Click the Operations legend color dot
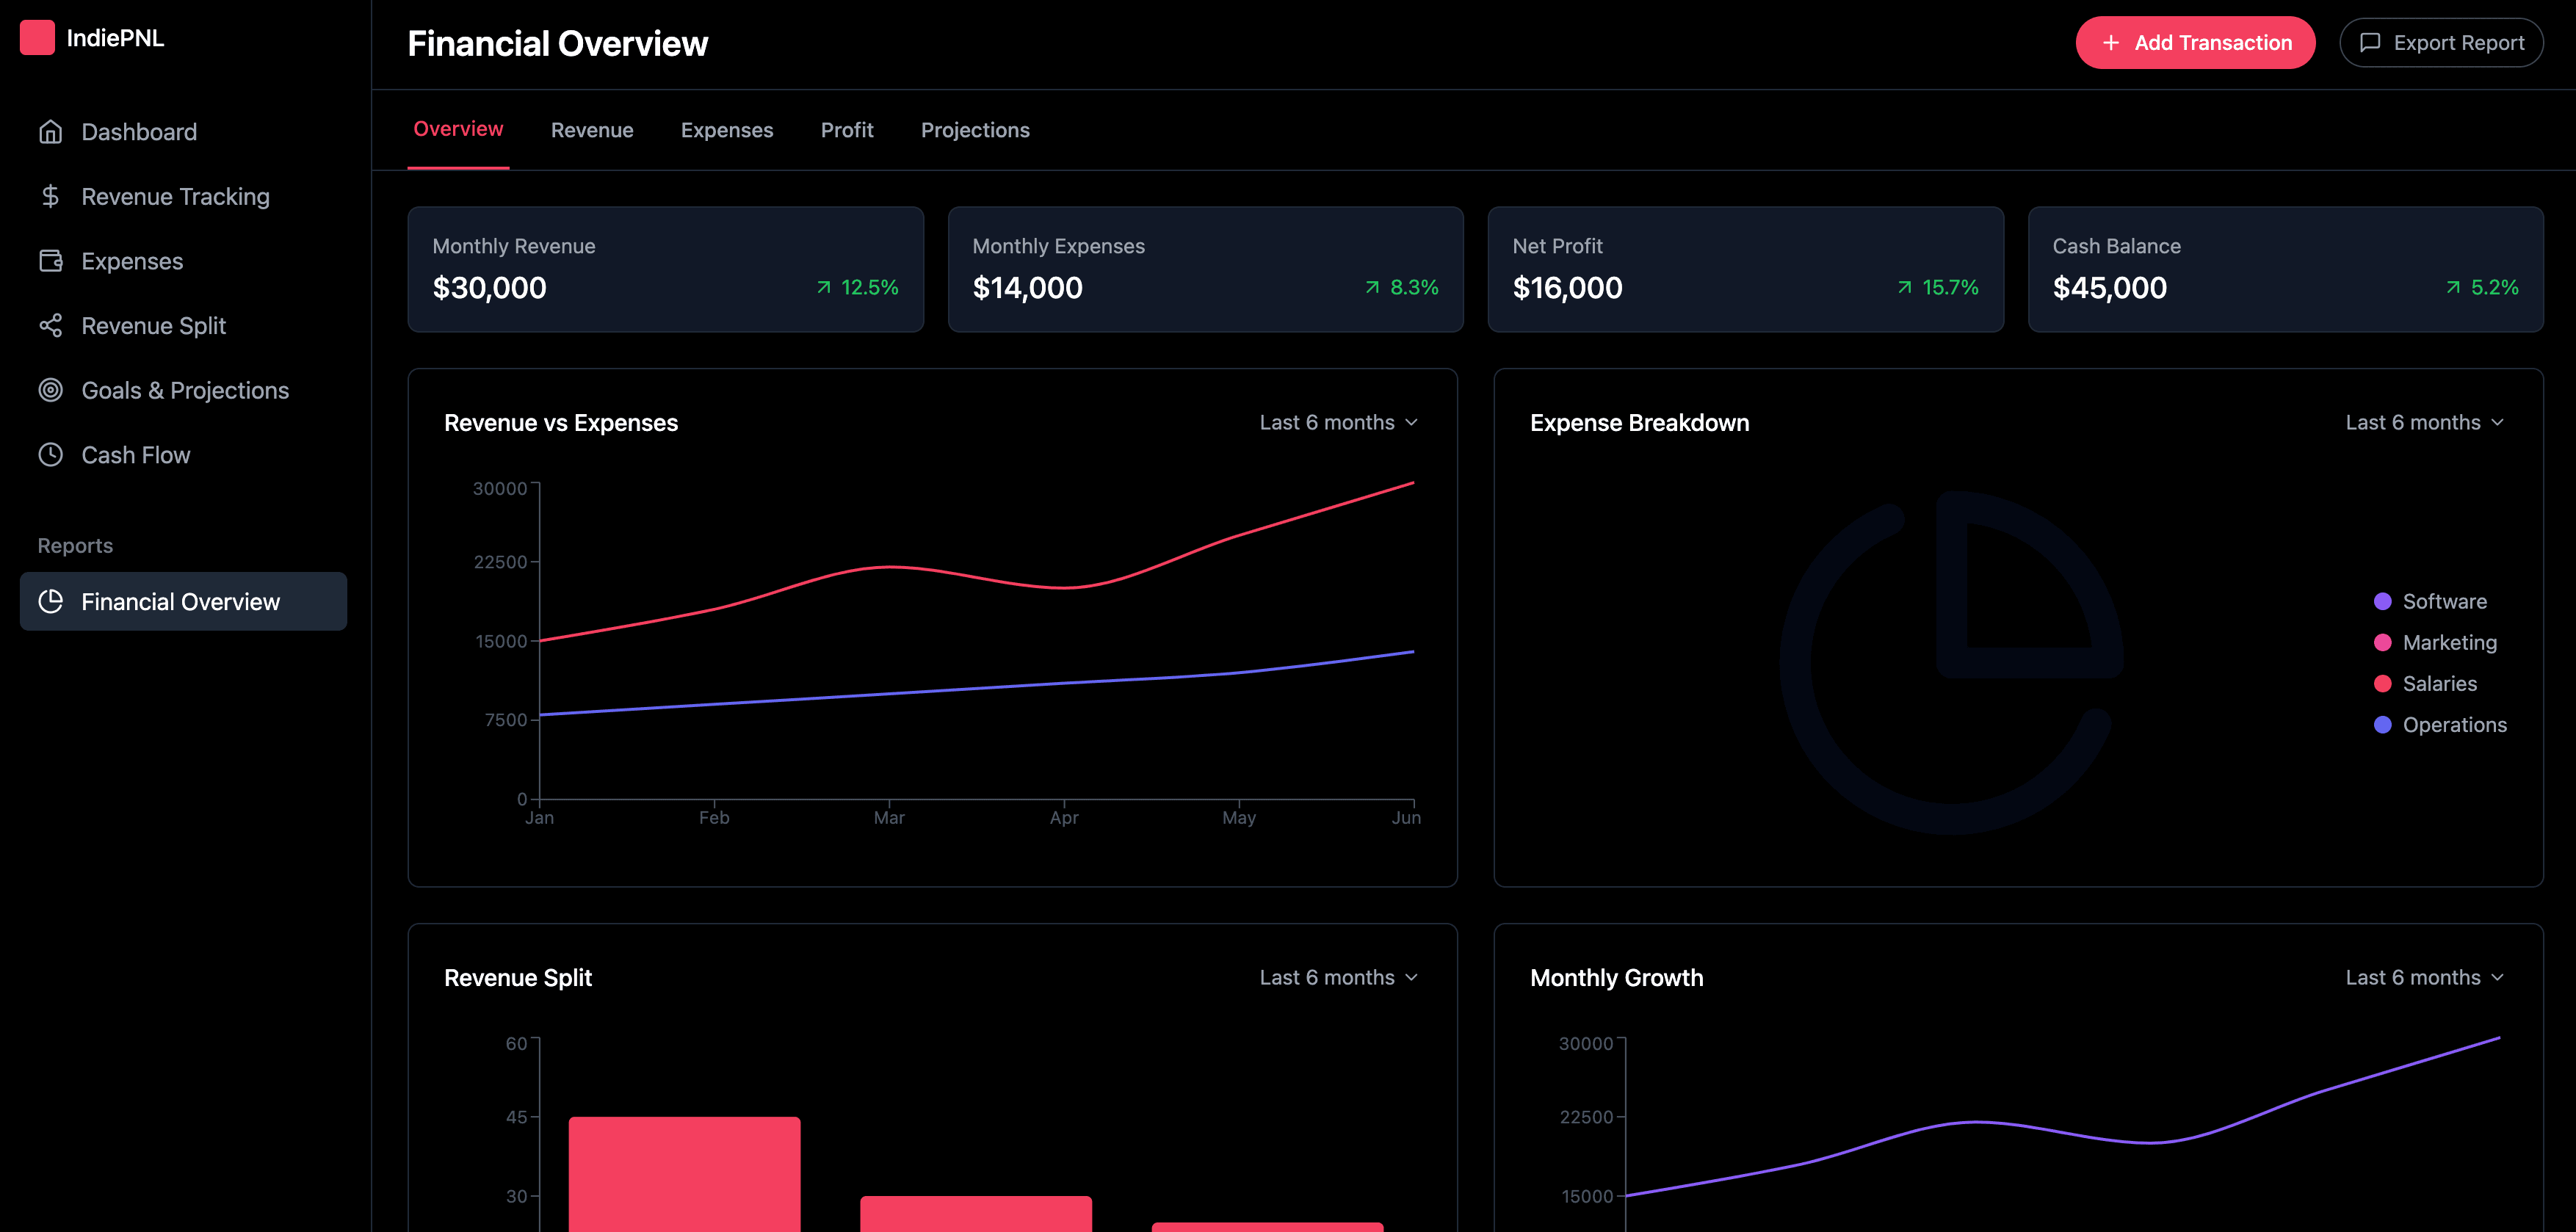The height and width of the screenshot is (1232, 2576). [x=2383, y=724]
